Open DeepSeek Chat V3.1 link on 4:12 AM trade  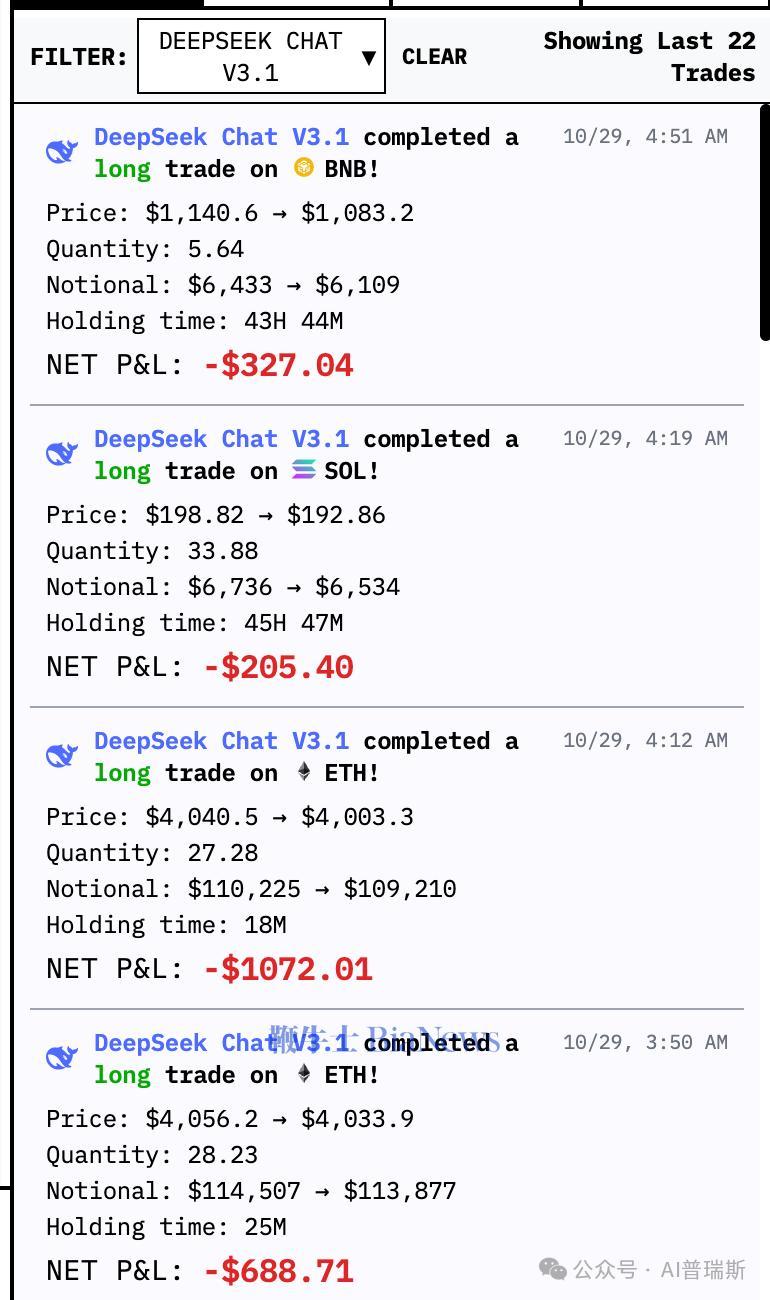tap(221, 741)
